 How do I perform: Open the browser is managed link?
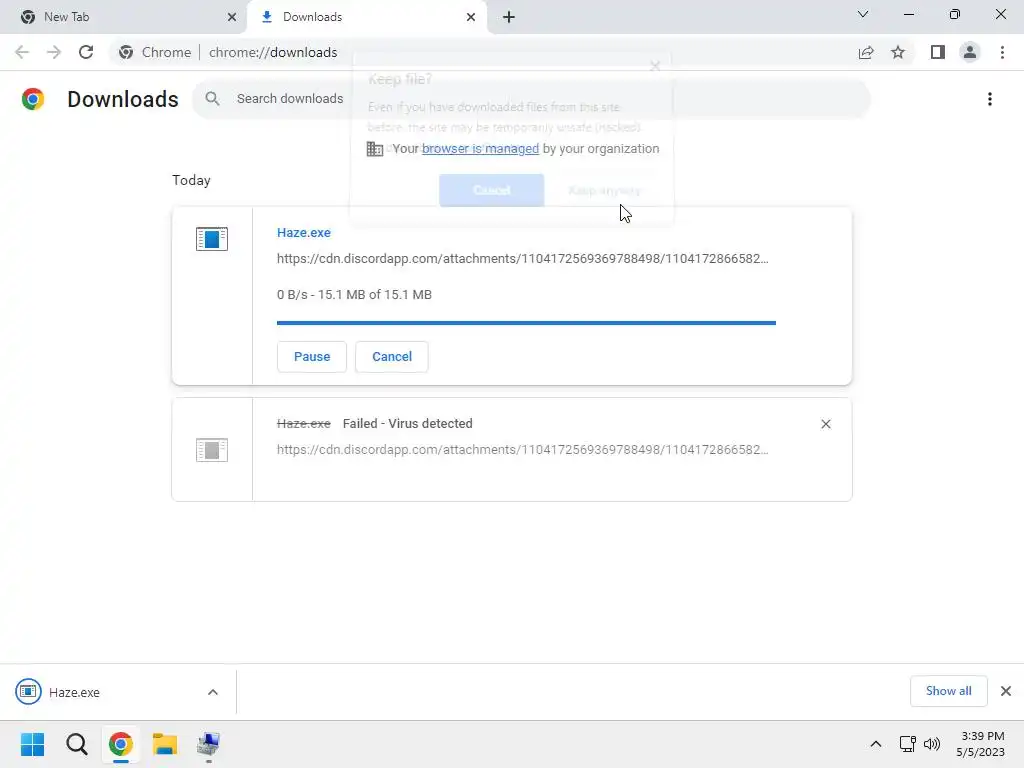[x=480, y=148]
